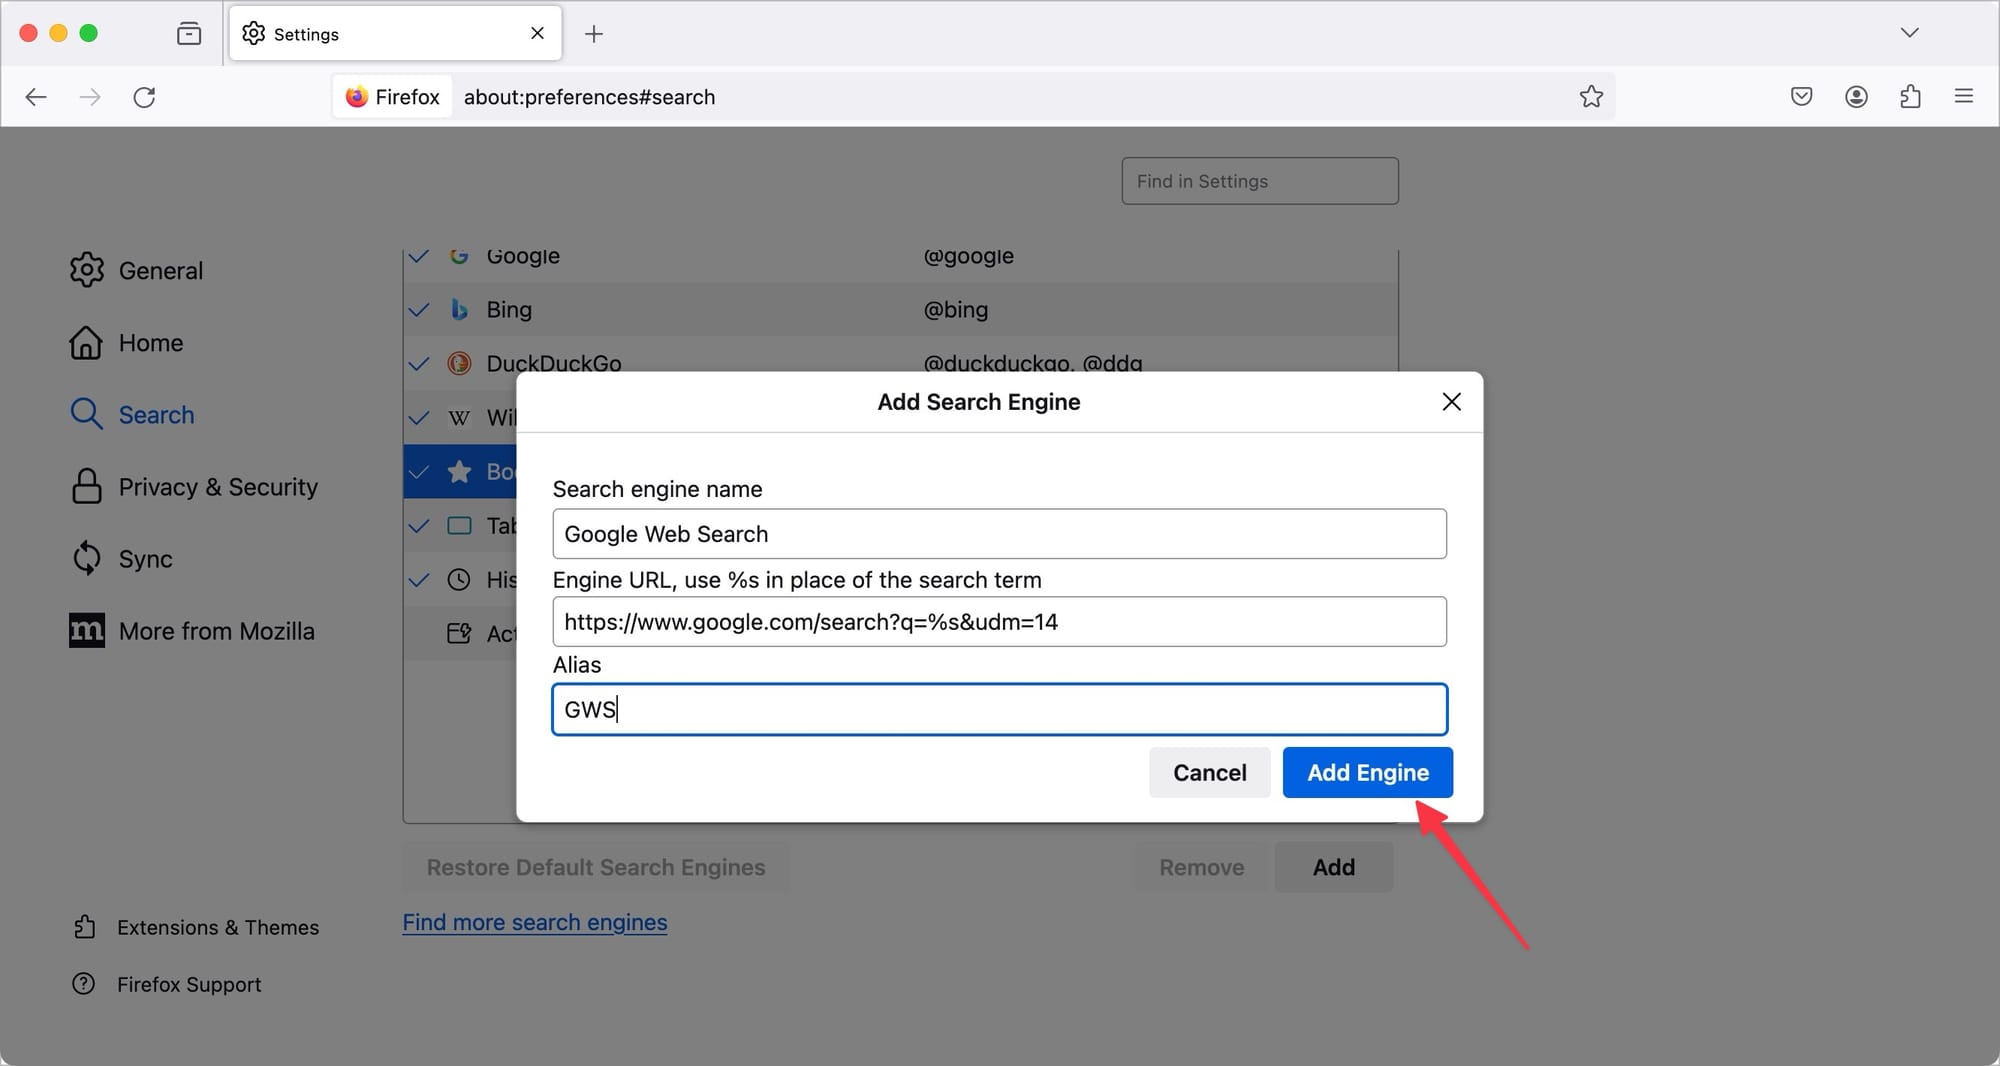Toggle the History row checkmark
This screenshot has height=1066, width=2000.
(x=419, y=580)
